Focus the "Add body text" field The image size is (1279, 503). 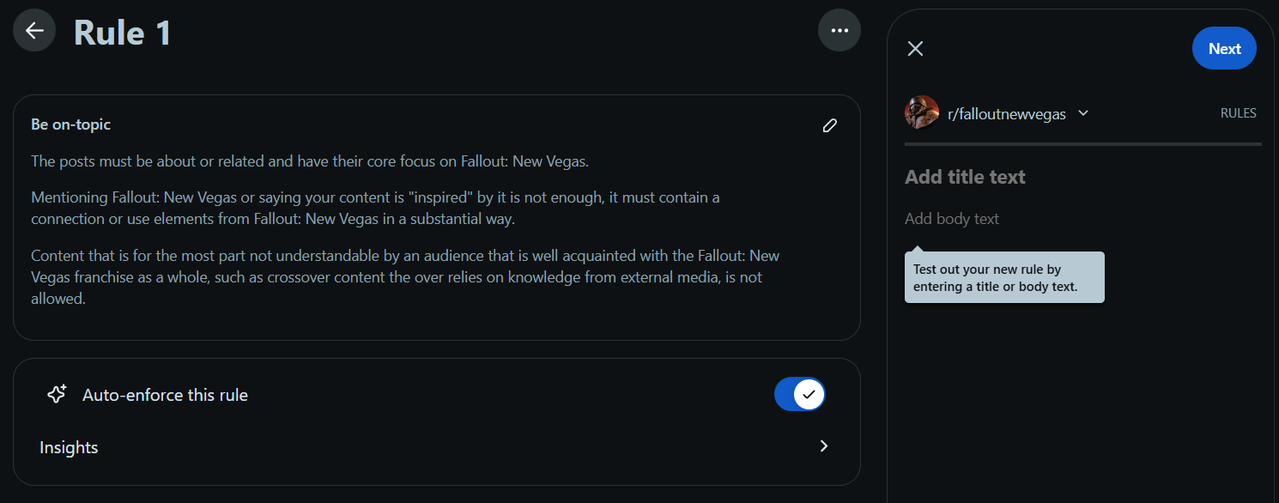tap(1080, 219)
